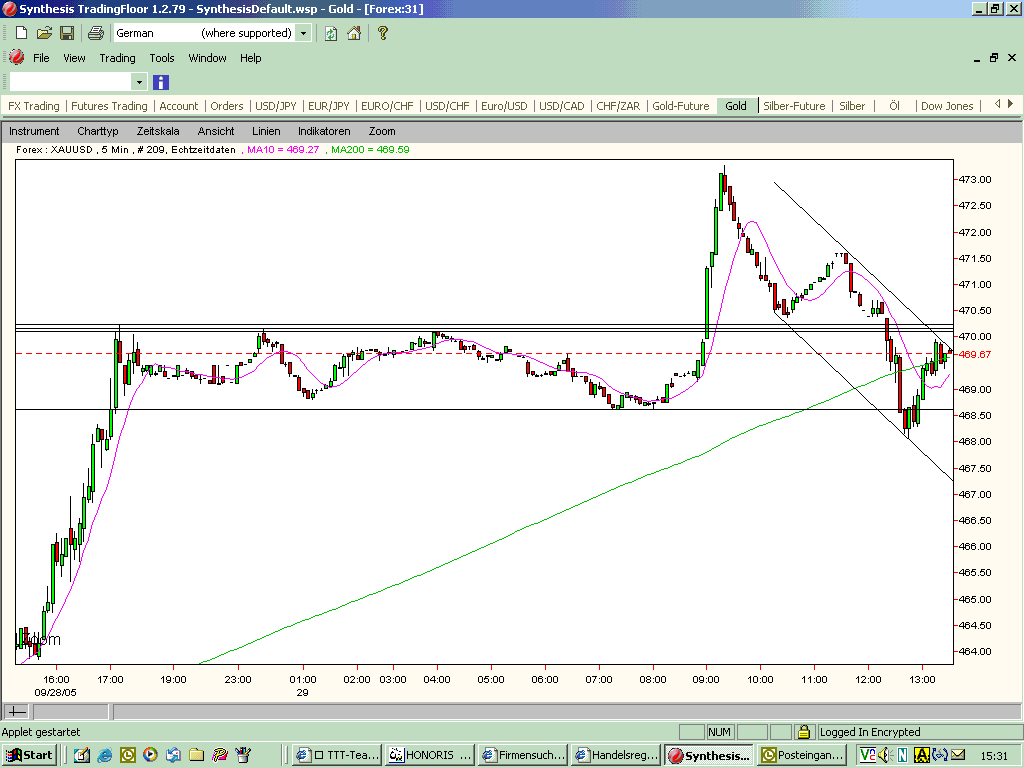1024x768 pixels.
Task: Switch to the Dow Jones tab
Action: [947, 106]
